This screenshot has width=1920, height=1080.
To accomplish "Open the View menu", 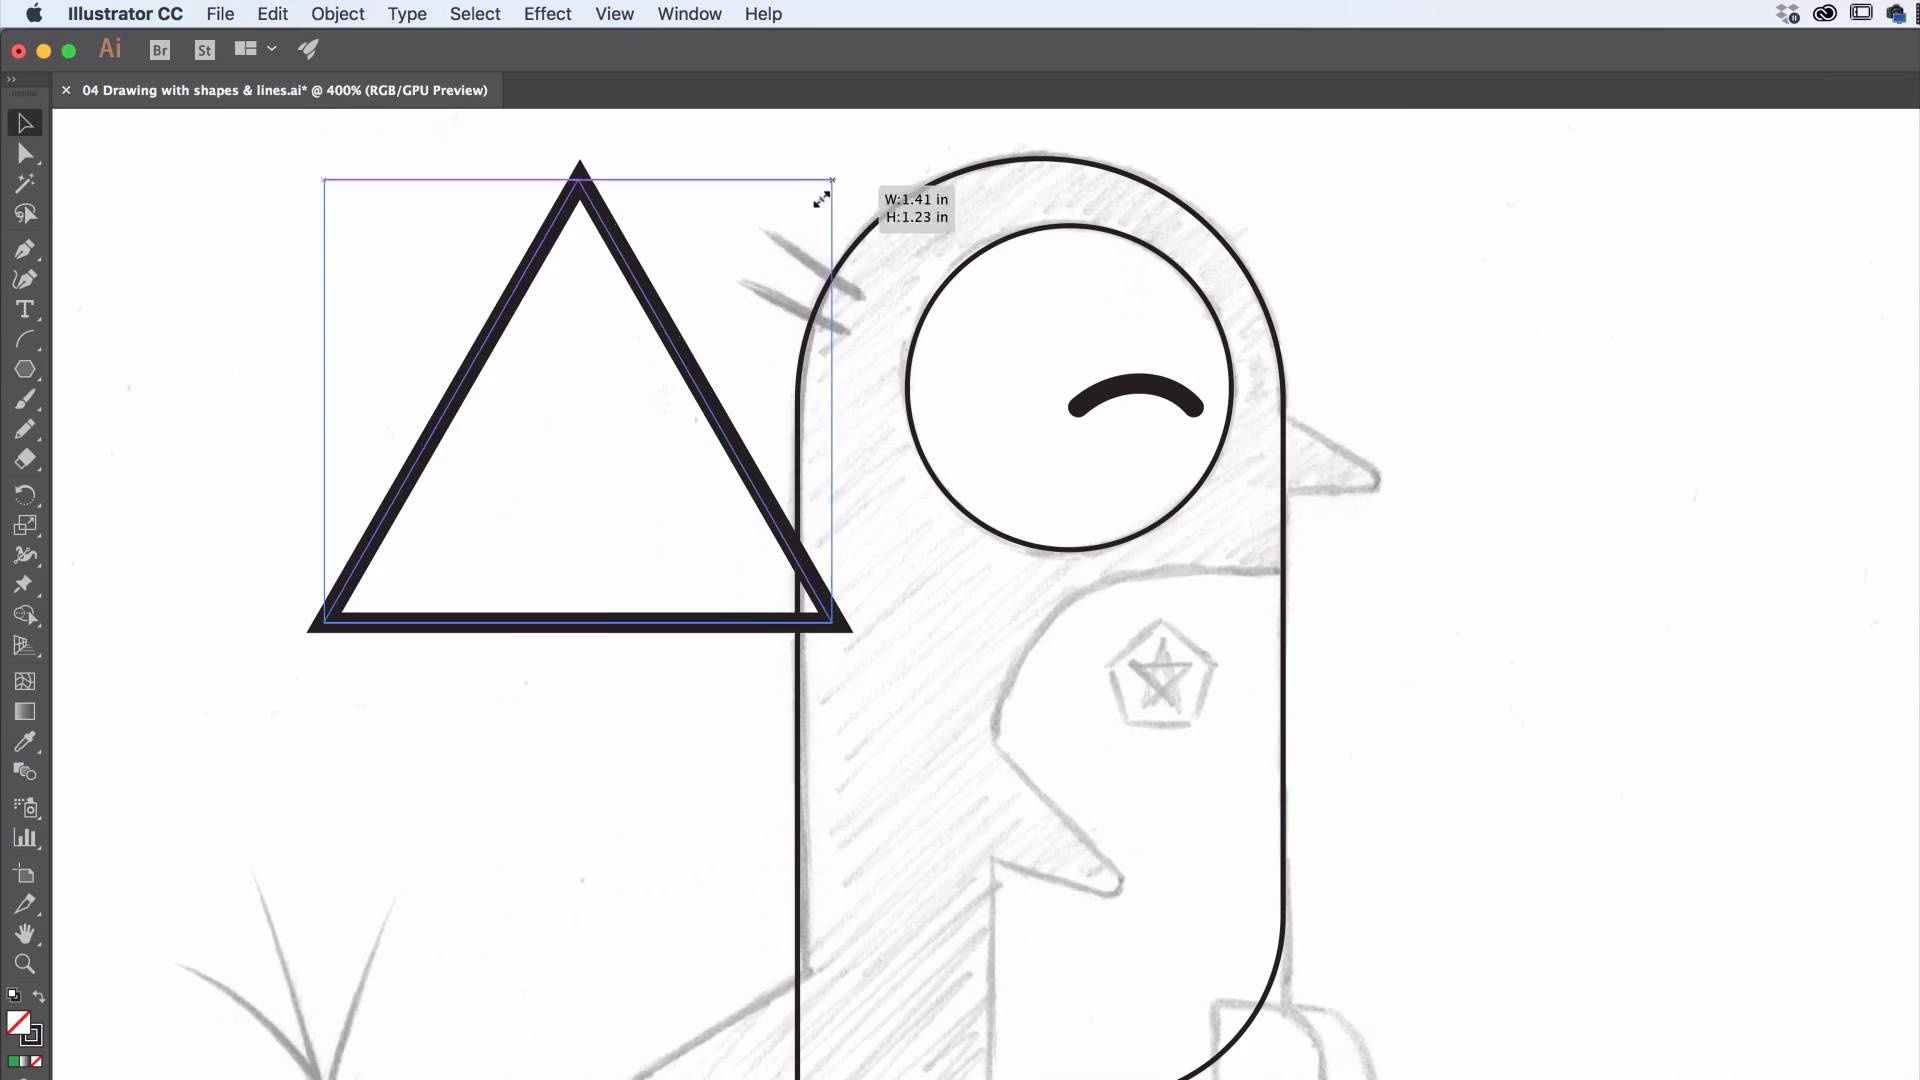I will (x=613, y=13).
